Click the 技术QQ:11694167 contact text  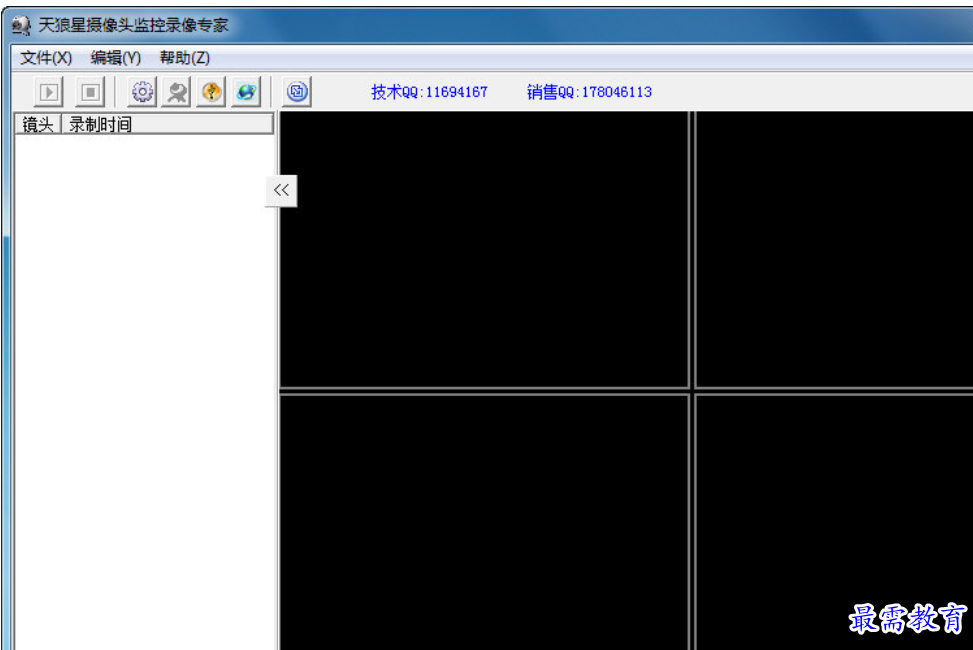coord(429,92)
